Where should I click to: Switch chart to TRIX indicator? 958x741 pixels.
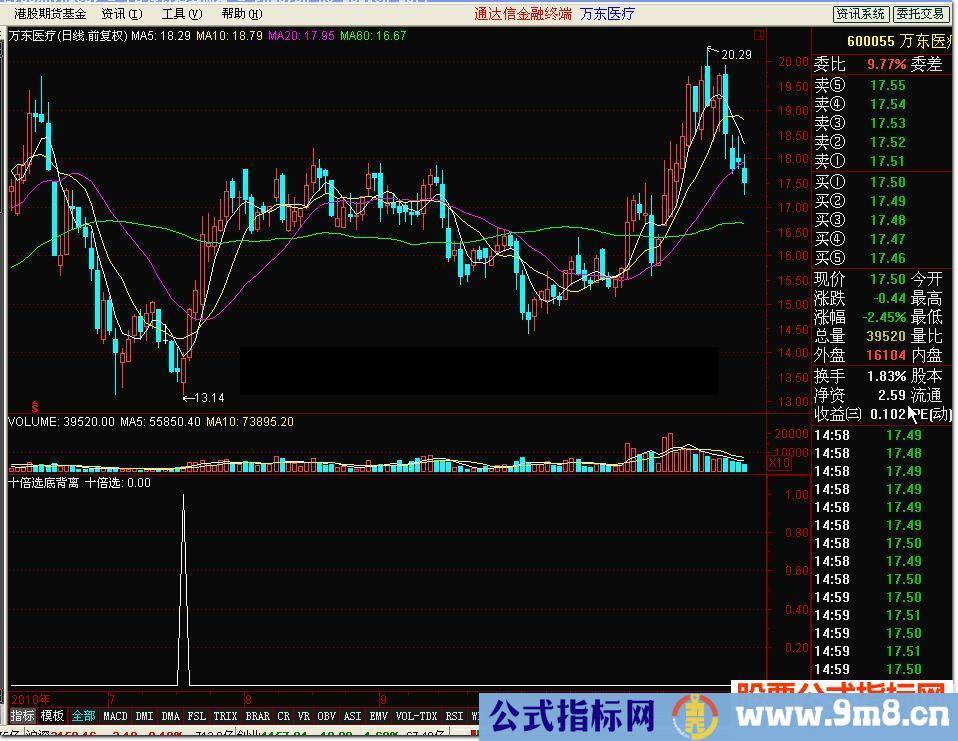tap(225, 716)
